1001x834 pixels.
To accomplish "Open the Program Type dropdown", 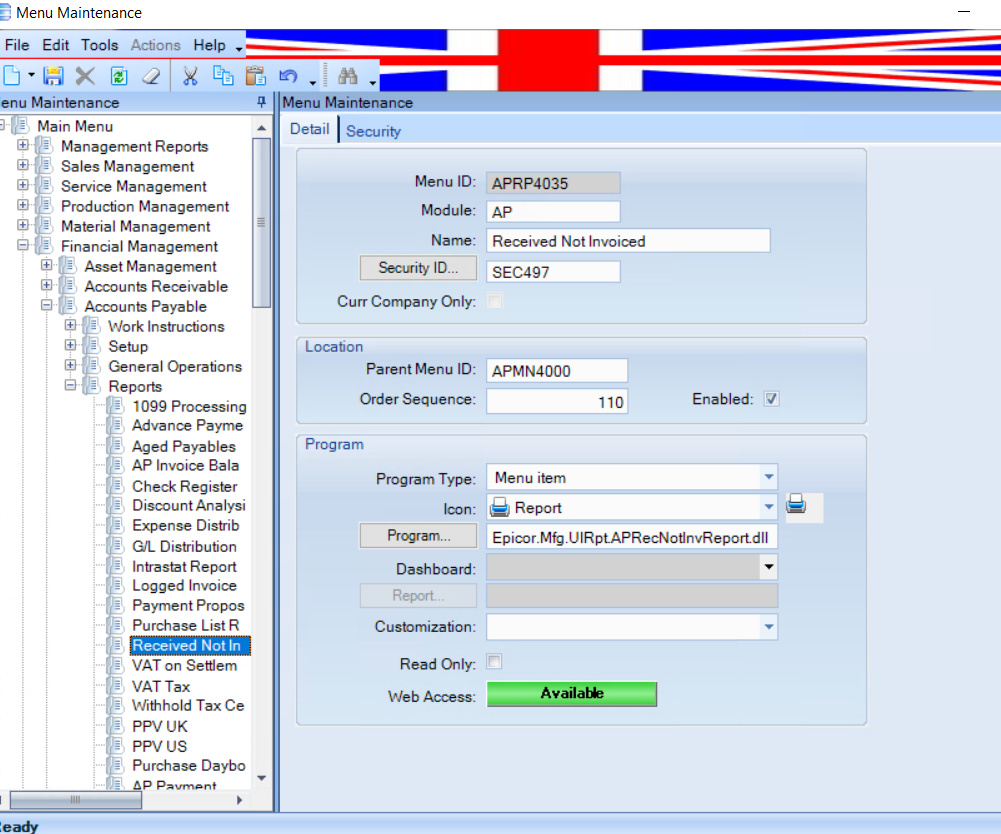I will 769,477.
